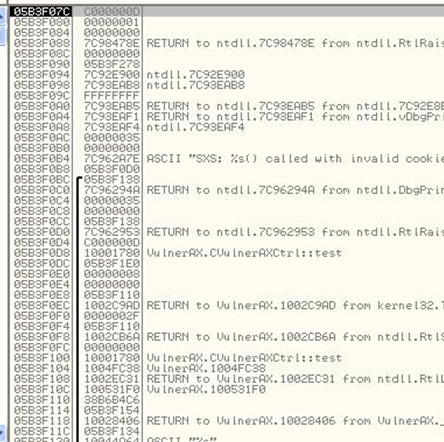Click CVulnerAXCtrl::test comment in row 05B3F100
The height and width of the screenshot is (442, 444).
point(244,358)
